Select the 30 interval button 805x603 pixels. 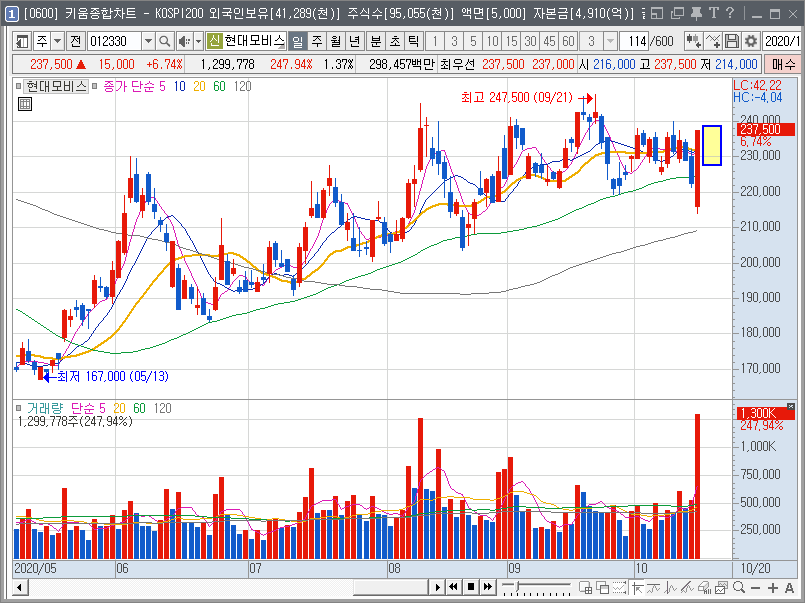[530, 41]
